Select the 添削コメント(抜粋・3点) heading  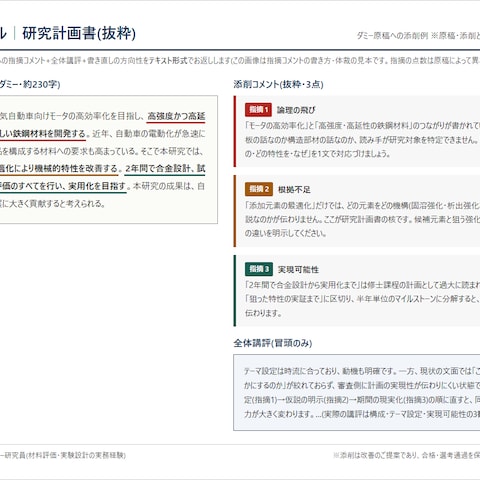[278, 84]
